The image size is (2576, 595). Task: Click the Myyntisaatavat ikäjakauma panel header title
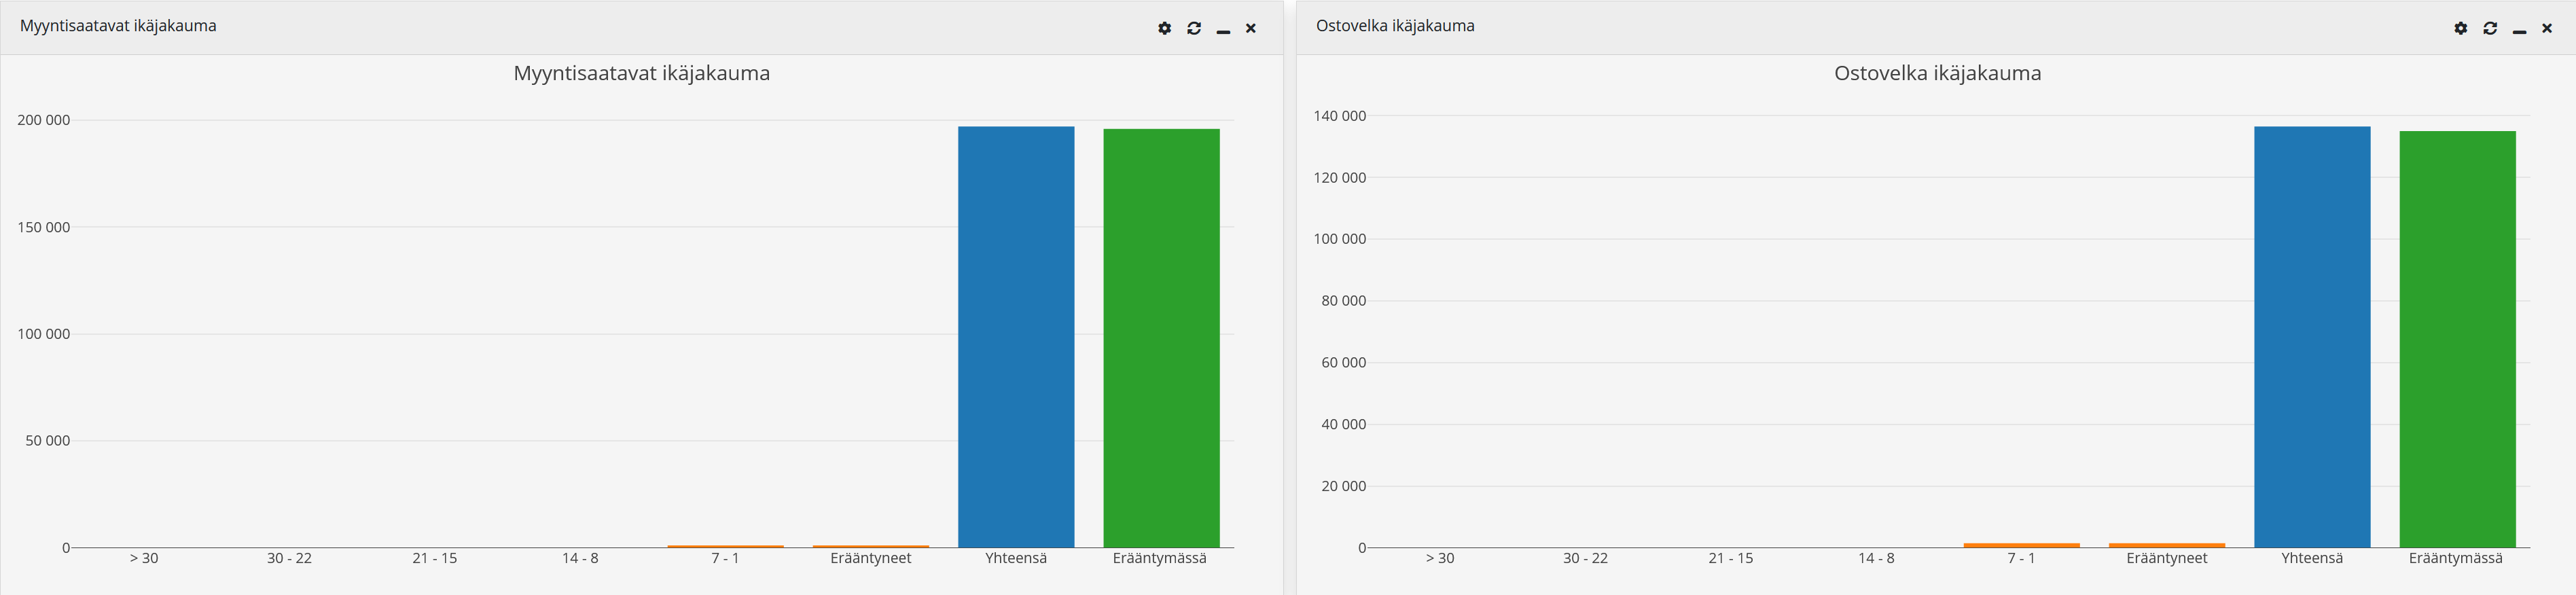point(118,26)
